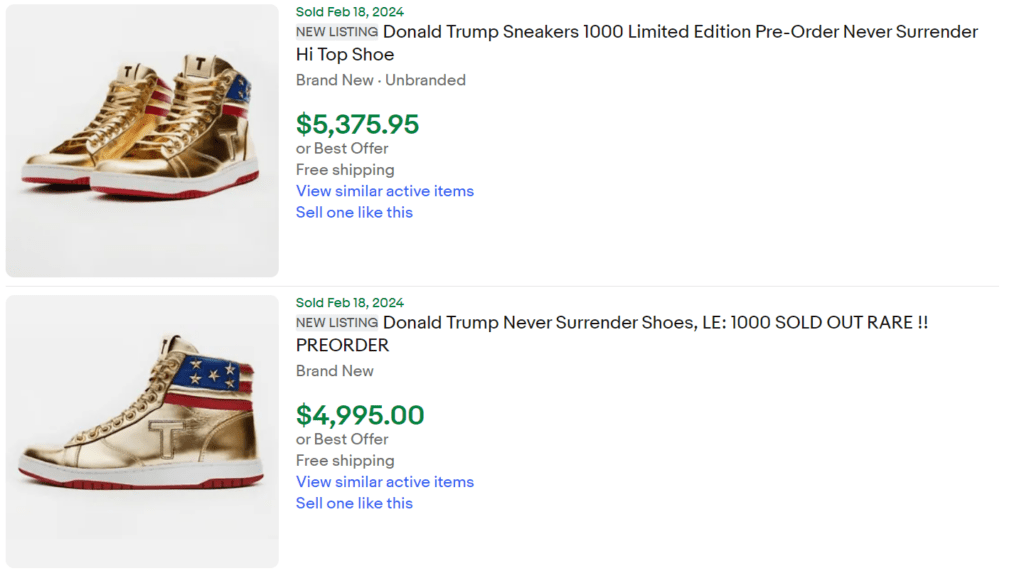Click 'View similar active items' for the $5,375.95 listing
Screen dimensions: 1024x576
(385, 191)
